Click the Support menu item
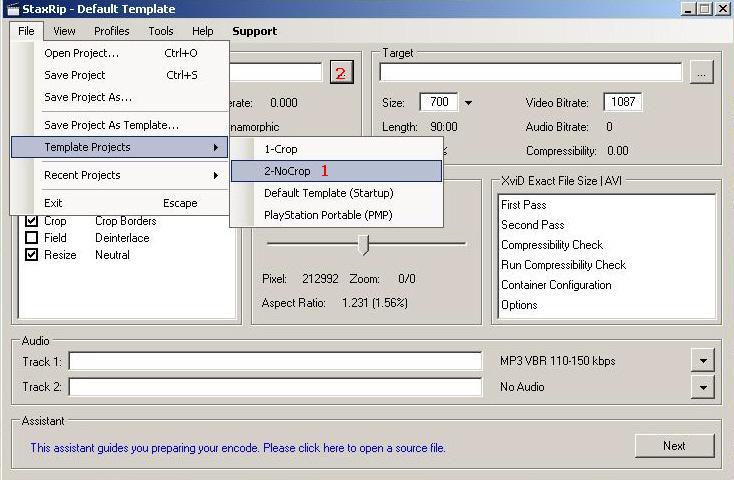The width and height of the screenshot is (734, 480). point(254,31)
